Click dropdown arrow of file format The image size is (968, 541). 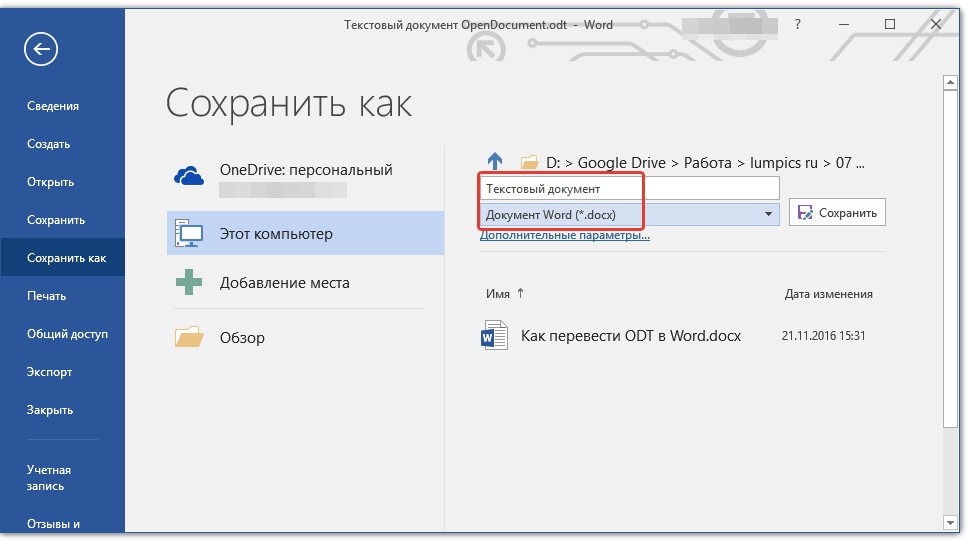tap(769, 214)
